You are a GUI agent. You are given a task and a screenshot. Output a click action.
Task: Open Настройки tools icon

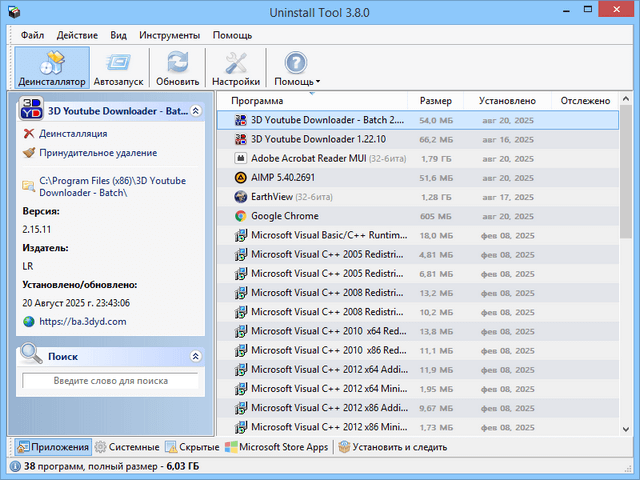point(236,63)
